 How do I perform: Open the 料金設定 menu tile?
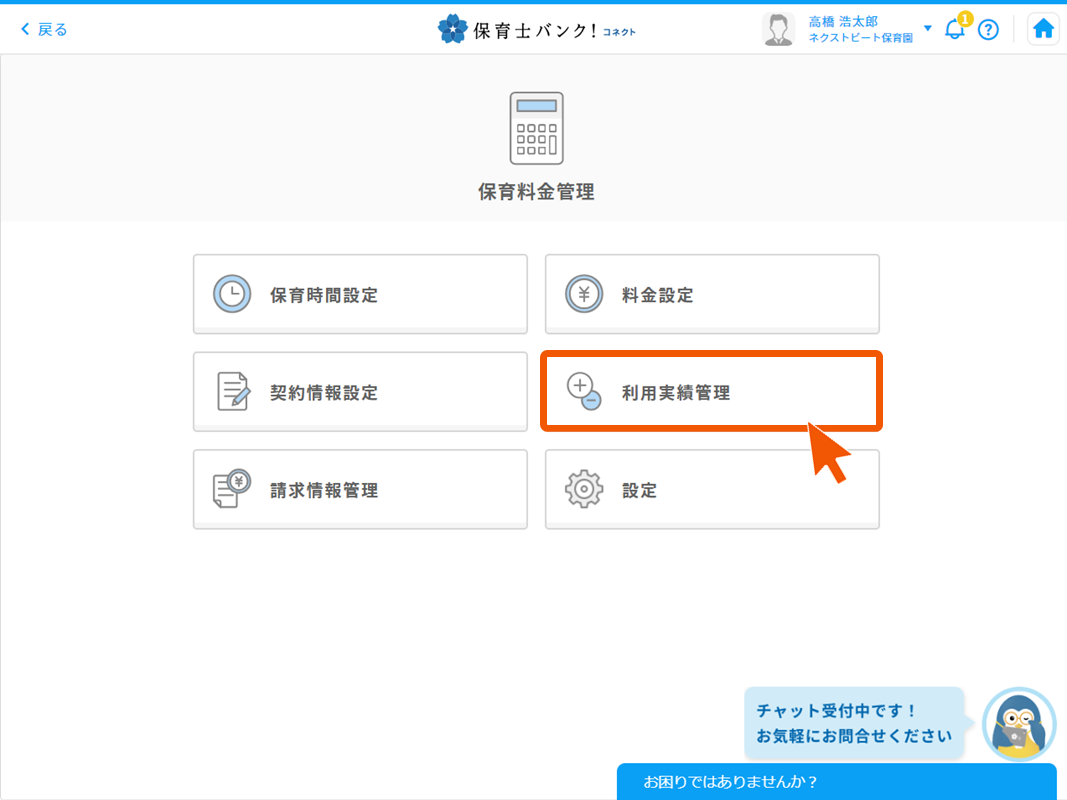712,294
